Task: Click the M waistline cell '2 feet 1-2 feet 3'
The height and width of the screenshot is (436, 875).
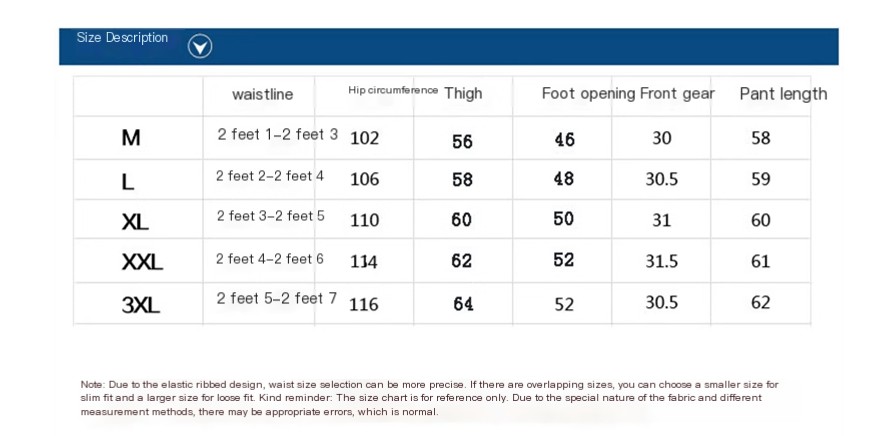Action: point(278,135)
